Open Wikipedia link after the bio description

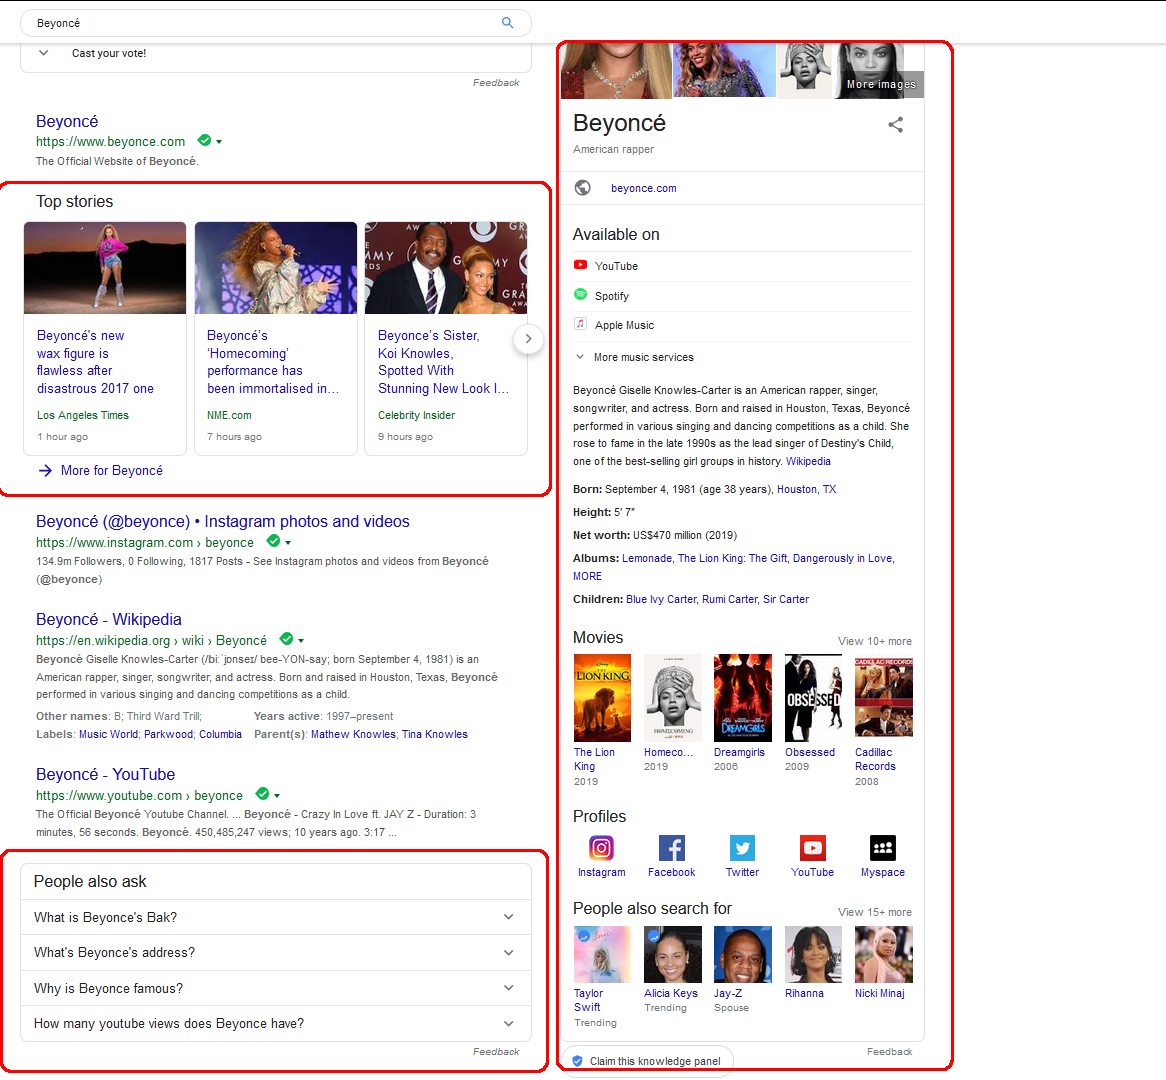click(x=808, y=461)
